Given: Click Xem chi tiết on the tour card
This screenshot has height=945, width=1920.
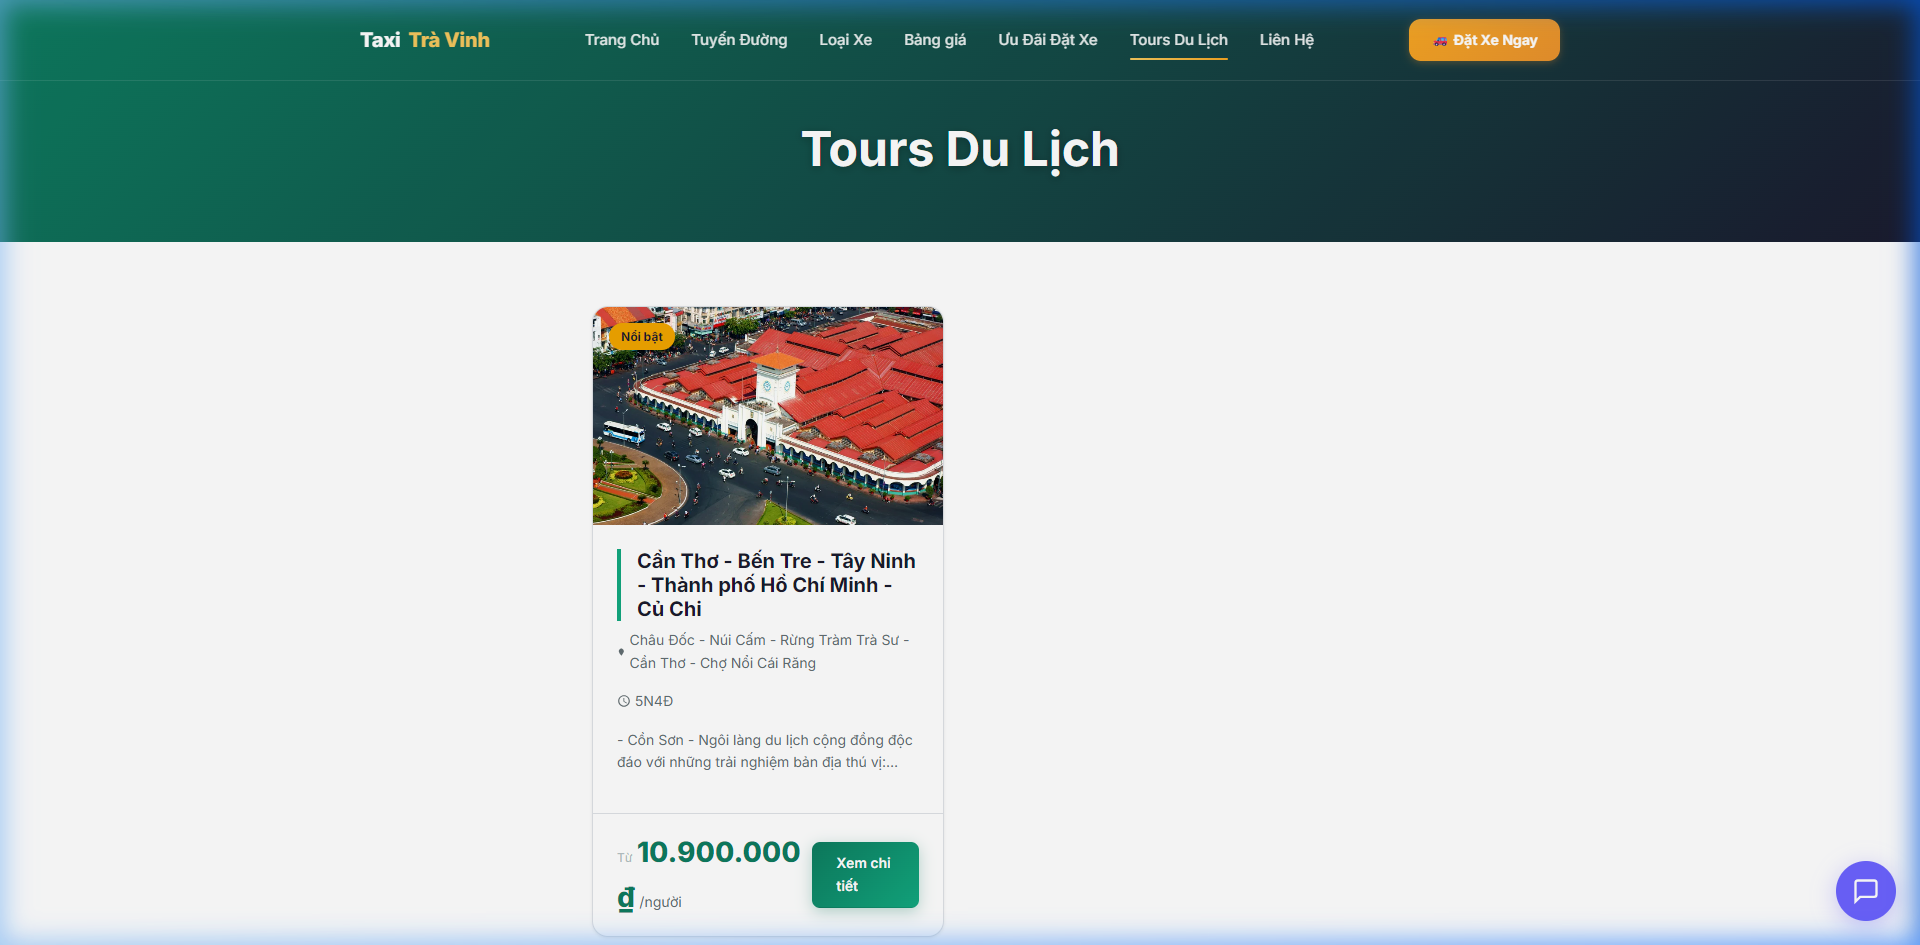Looking at the screenshot, I should (x=864, y=874).
